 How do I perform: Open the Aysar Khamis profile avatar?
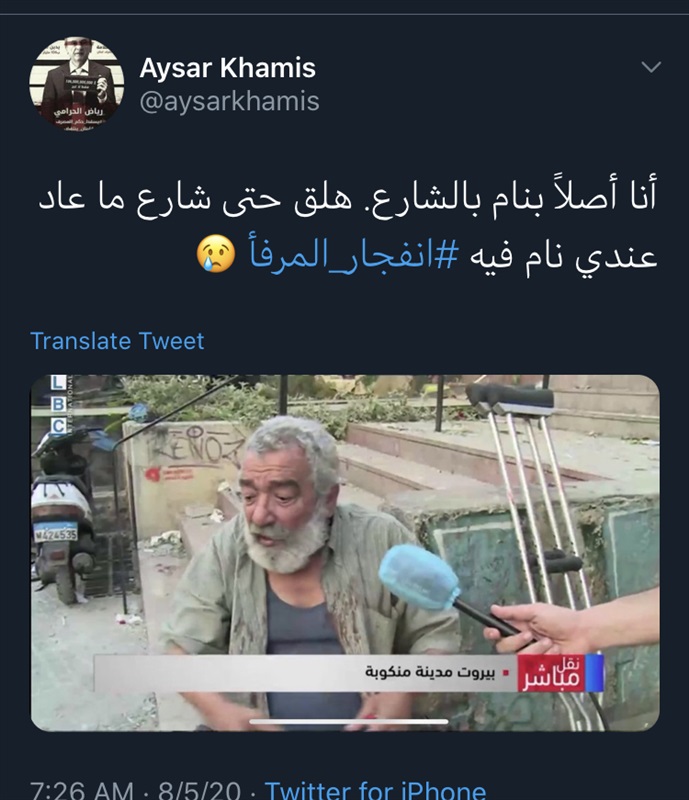(77, 84)
